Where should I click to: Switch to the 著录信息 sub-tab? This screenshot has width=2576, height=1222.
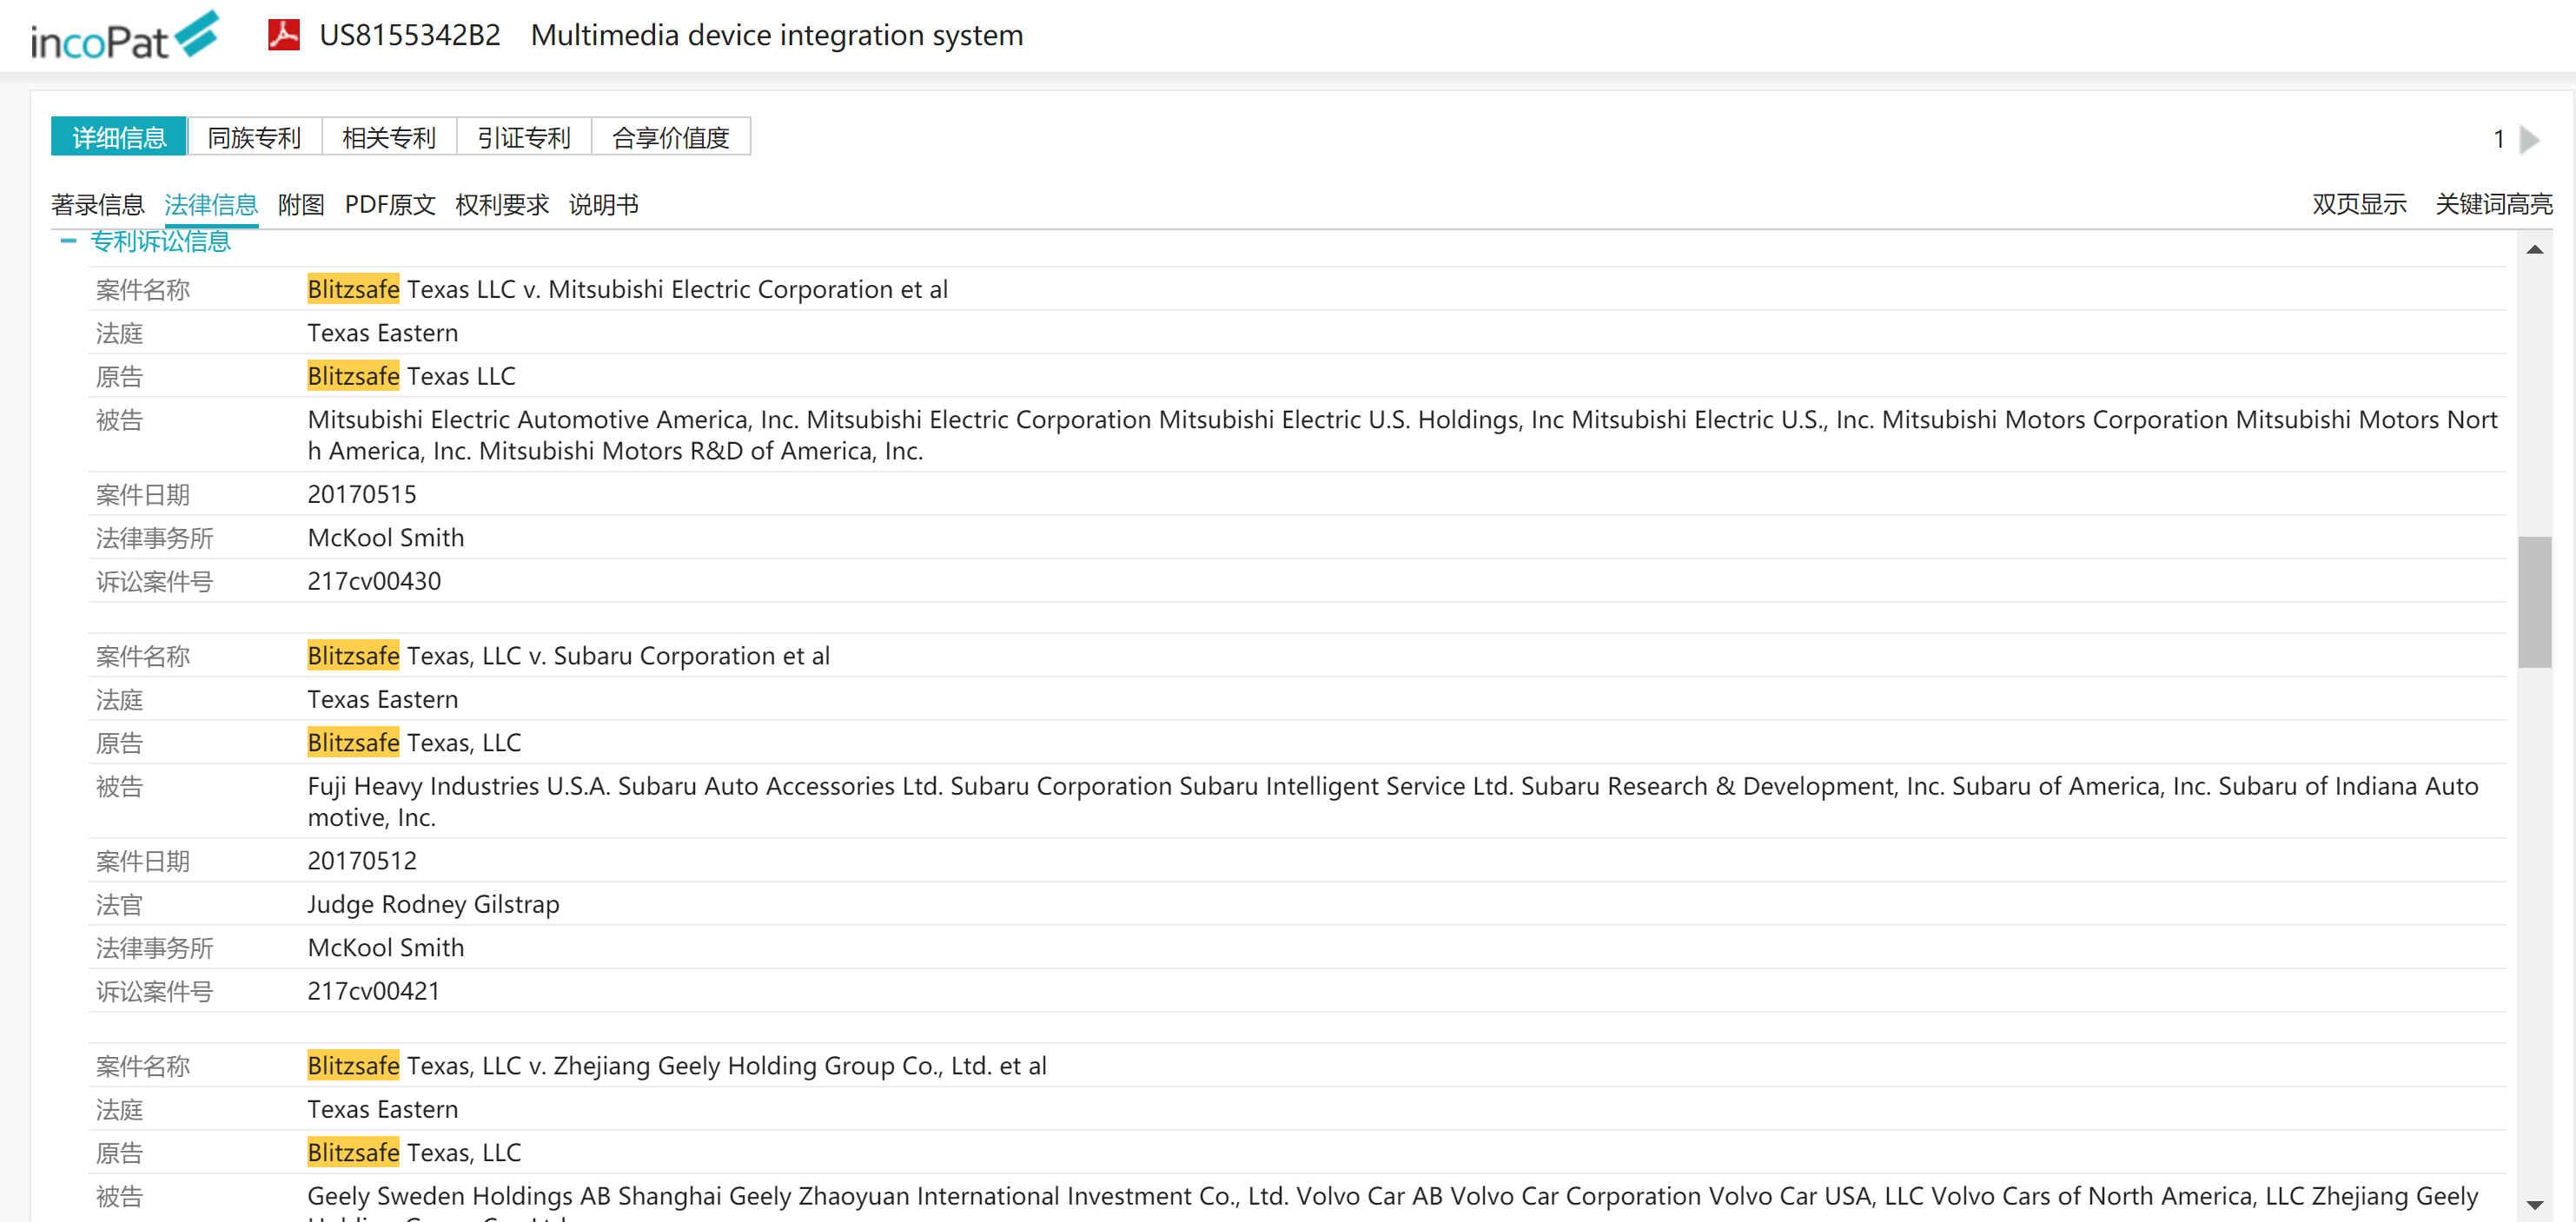pos(97,205)
